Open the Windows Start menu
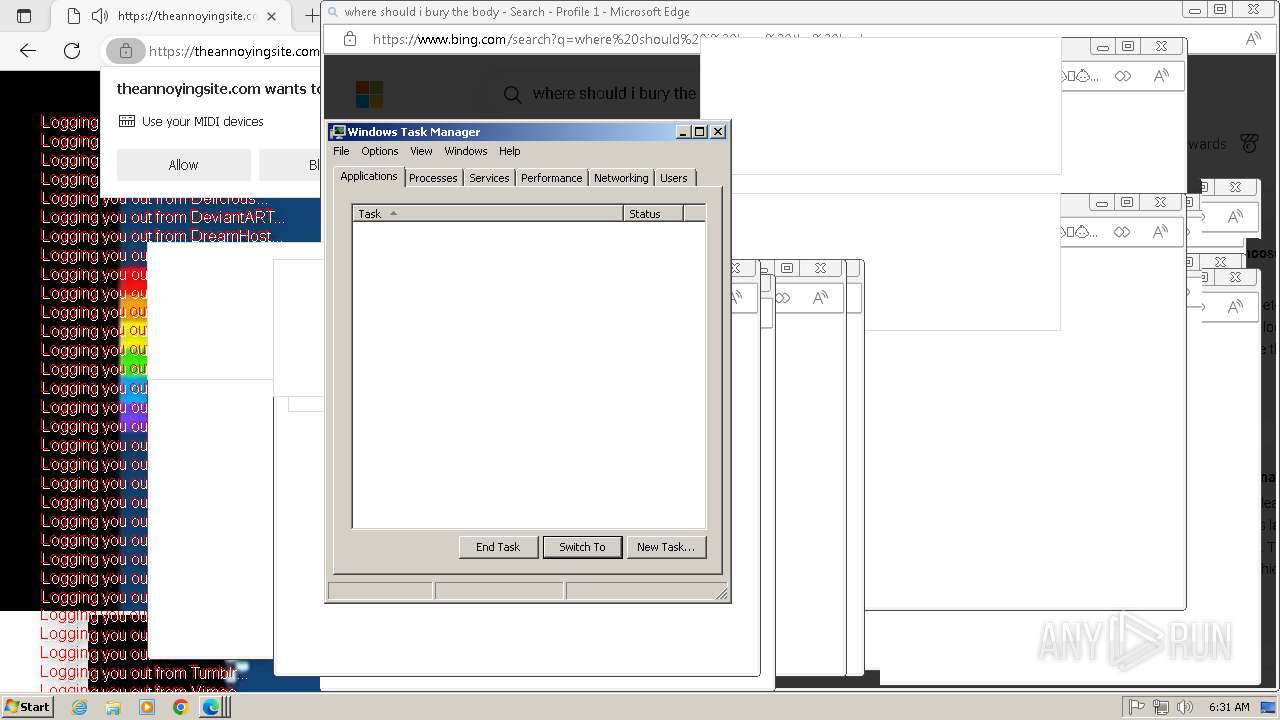1280x720 pixels. point(27,706)
